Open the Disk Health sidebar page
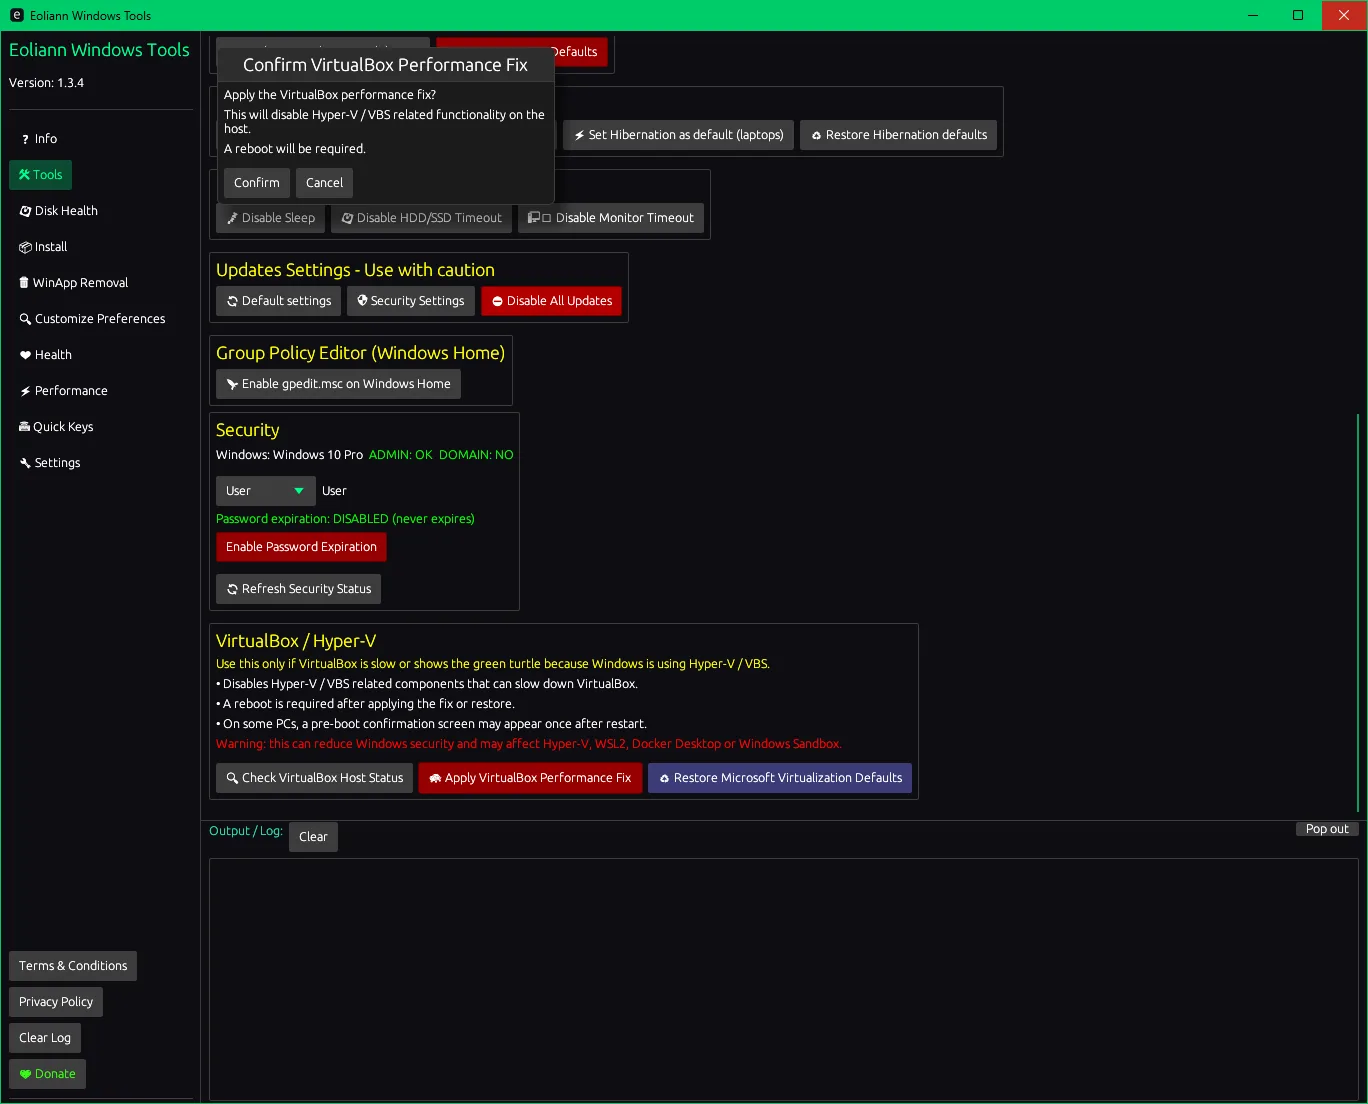 tap(58, 211)
